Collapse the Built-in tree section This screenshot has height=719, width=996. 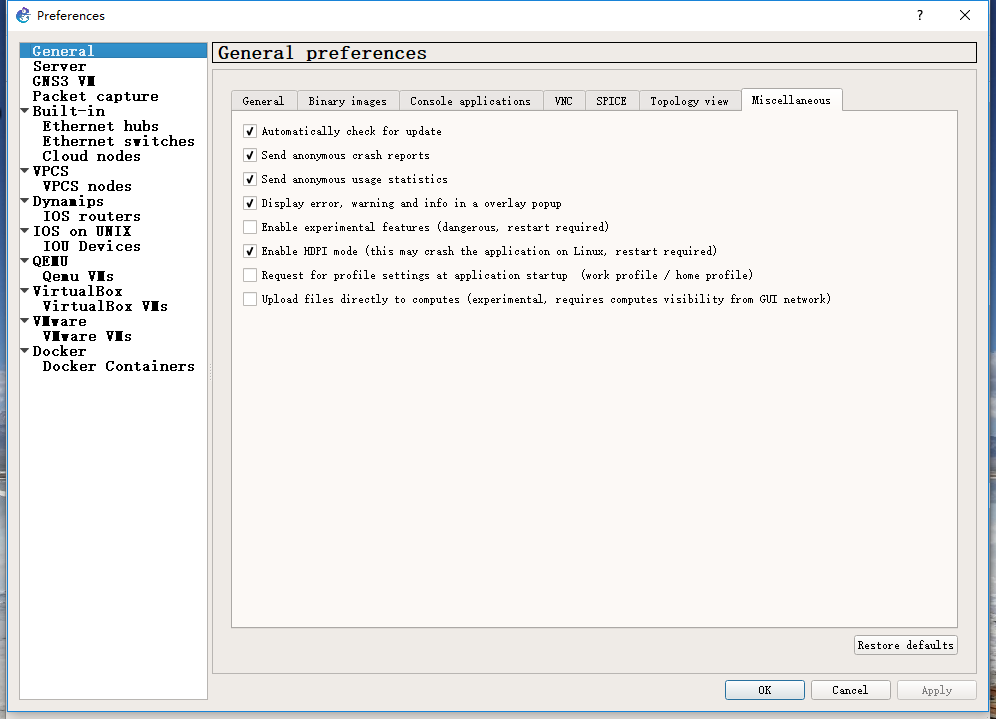tap(25, 111)
